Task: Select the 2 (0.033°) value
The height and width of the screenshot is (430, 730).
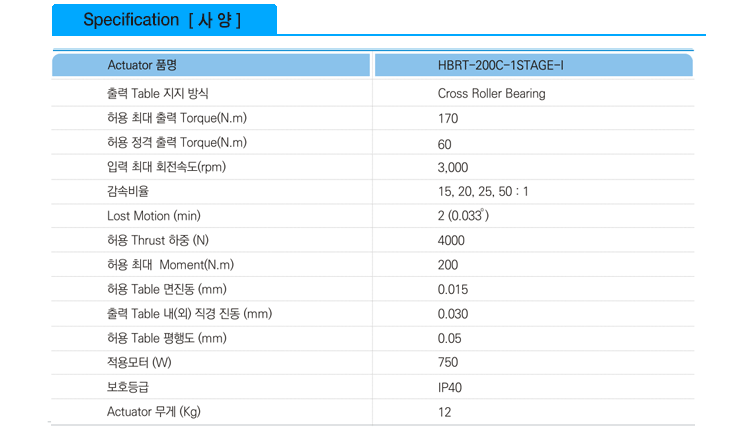Action: point(463,215)
